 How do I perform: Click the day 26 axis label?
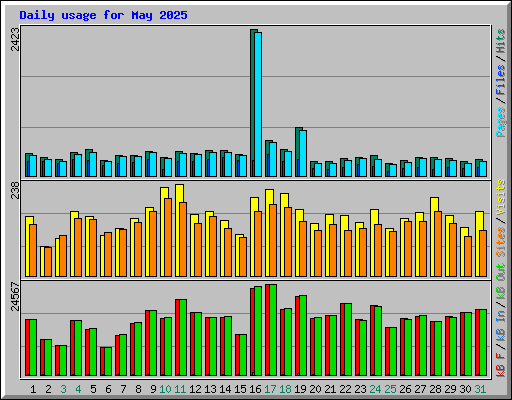405,389
